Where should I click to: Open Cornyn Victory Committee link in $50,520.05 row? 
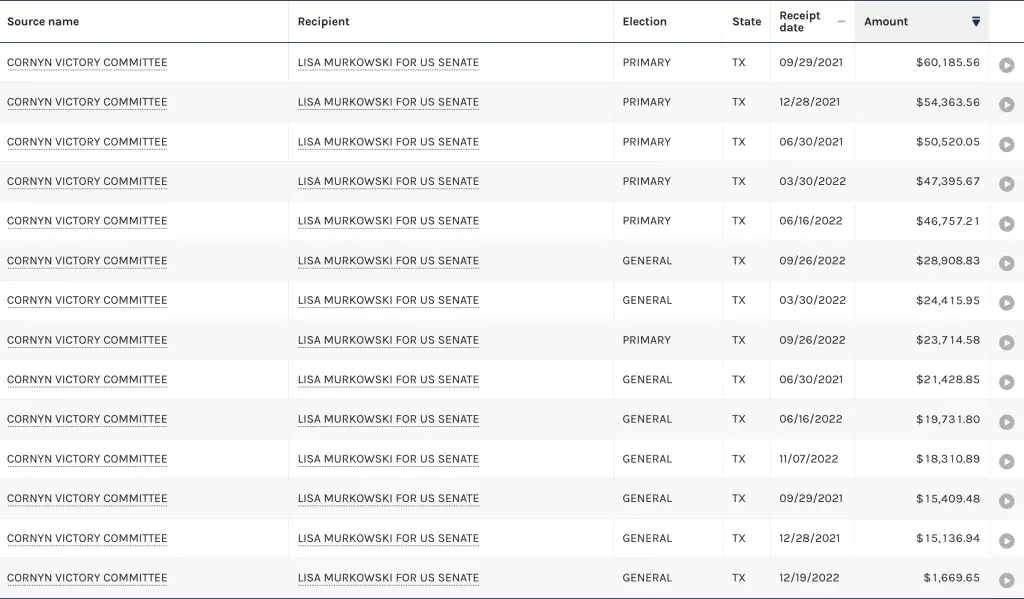(87, 142)
